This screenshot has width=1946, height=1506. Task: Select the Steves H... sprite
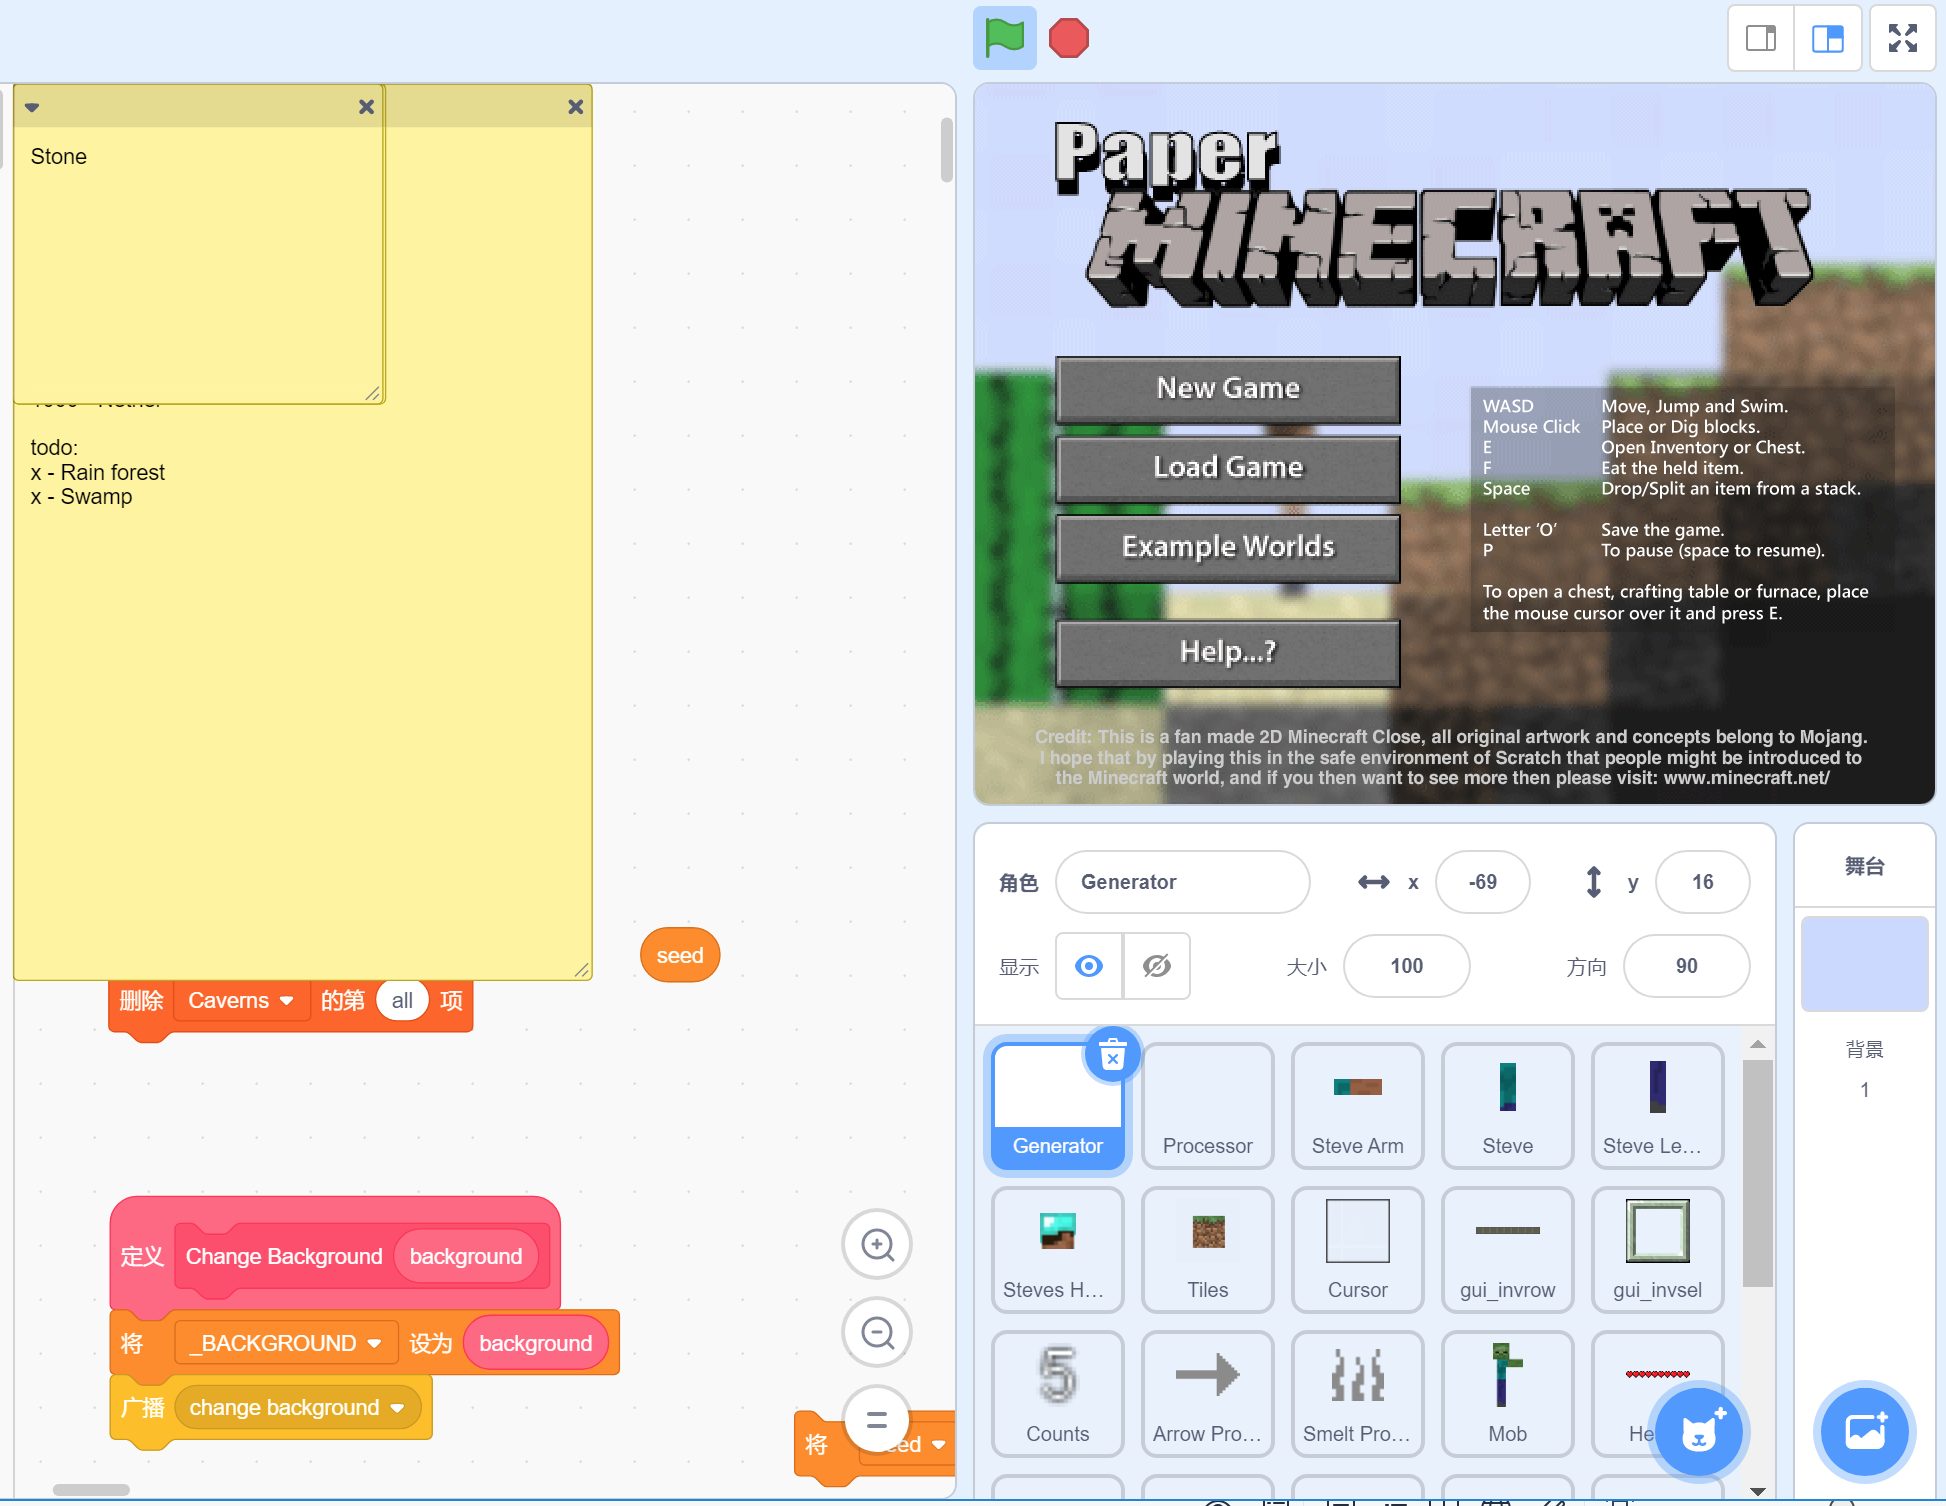[x=1057, y=1250]
